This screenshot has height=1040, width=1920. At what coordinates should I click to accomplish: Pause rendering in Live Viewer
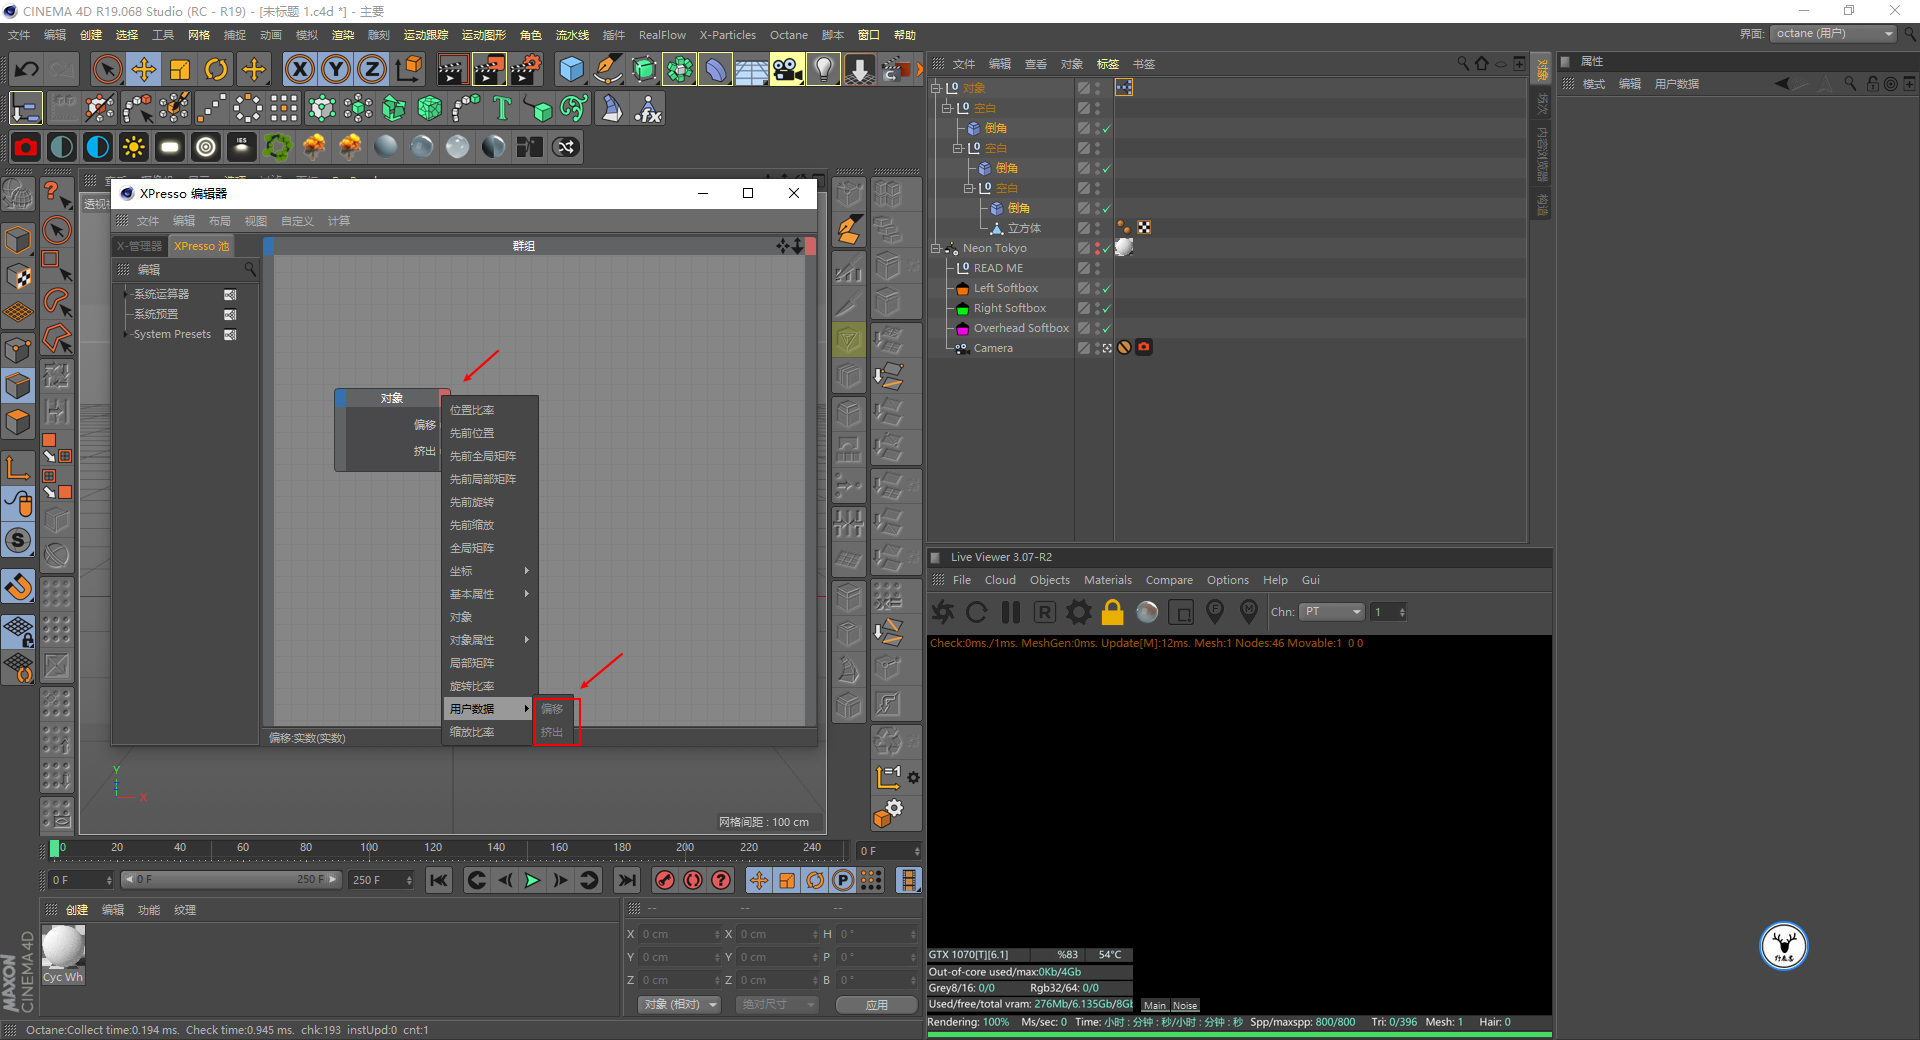1011,612
